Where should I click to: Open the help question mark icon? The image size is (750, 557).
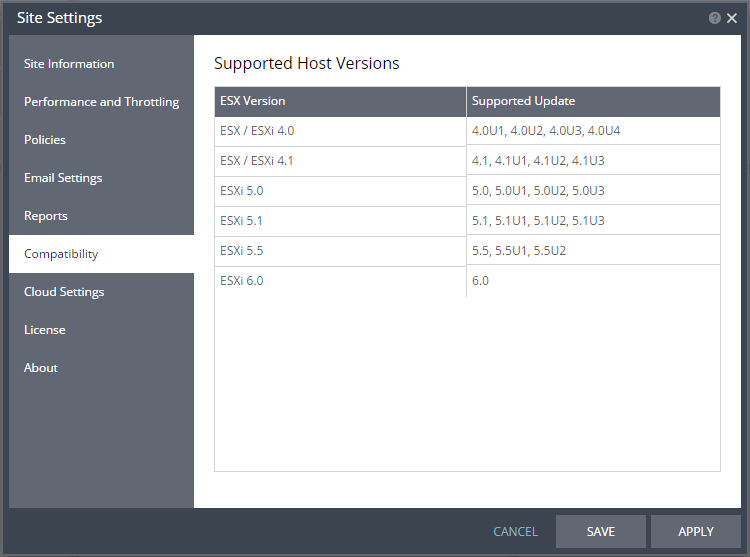pyautogui.click(x=715, y=18)
